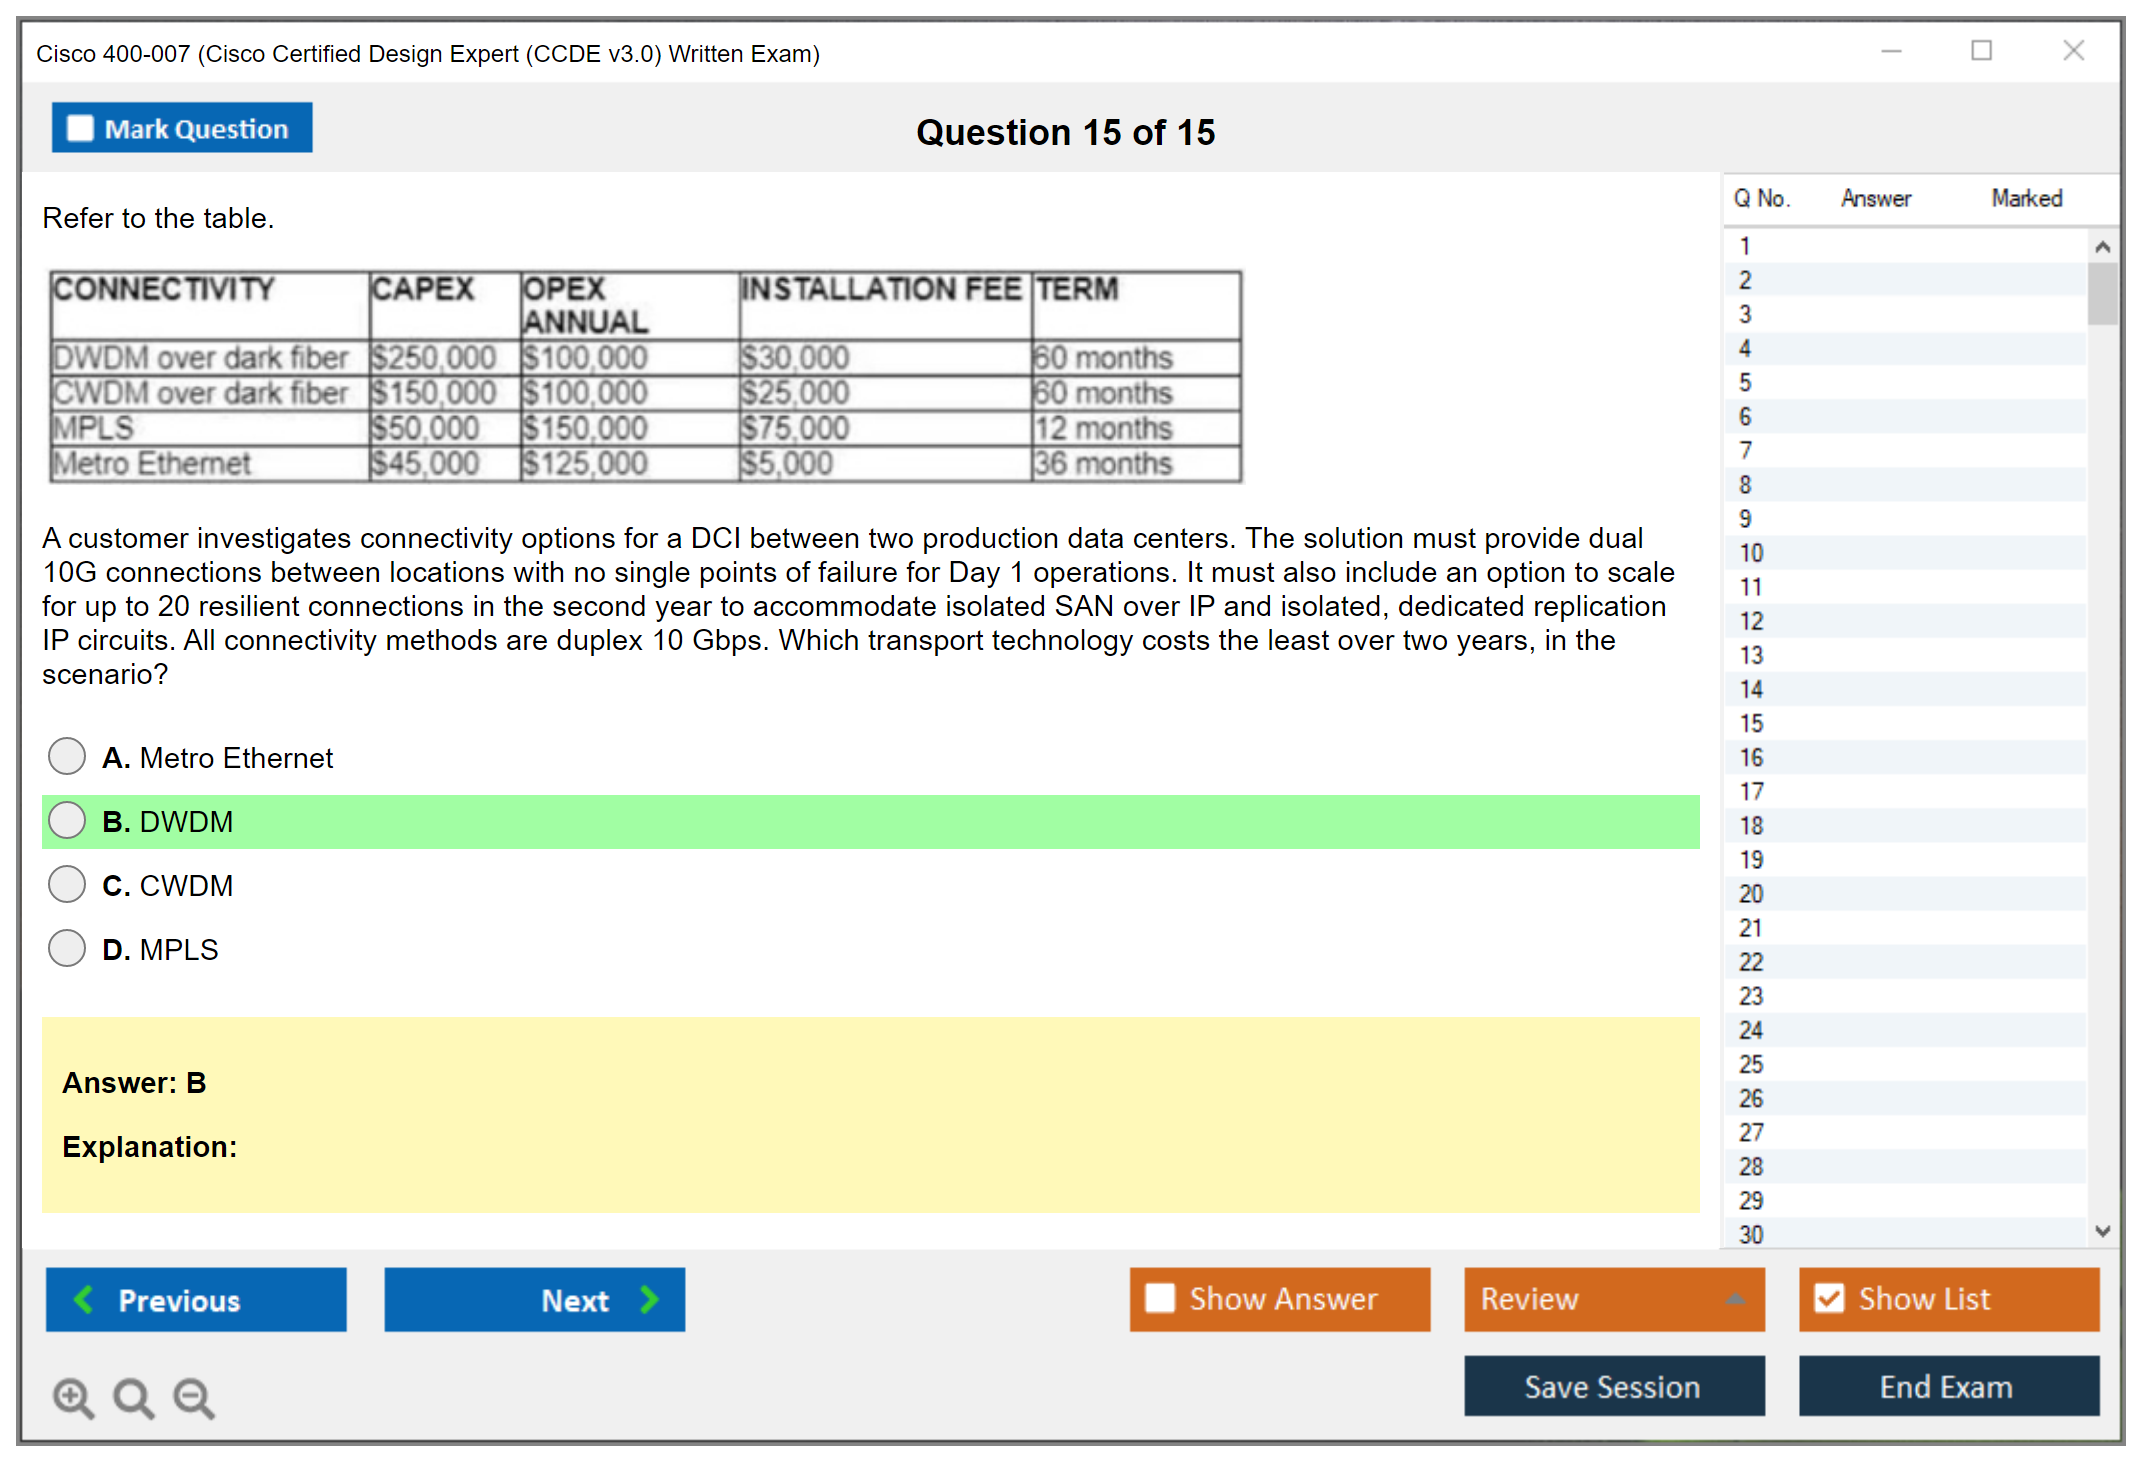The image size is (2150, 1470).
Task: Click the green left arrow on Previous
Action: (85, 1299)
